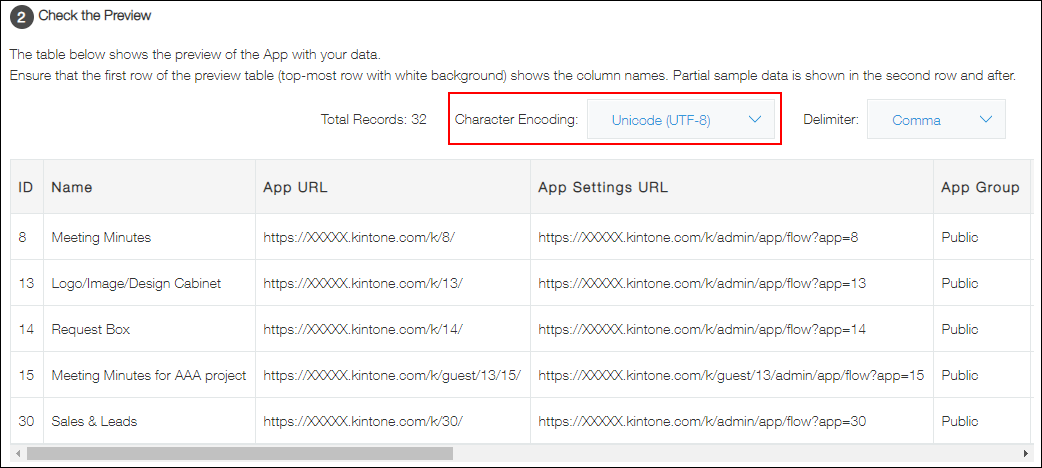Viewport: 1042px width, 468px height.
Task: Select the Meeting Minutes name cell
Action: [101, 237]
